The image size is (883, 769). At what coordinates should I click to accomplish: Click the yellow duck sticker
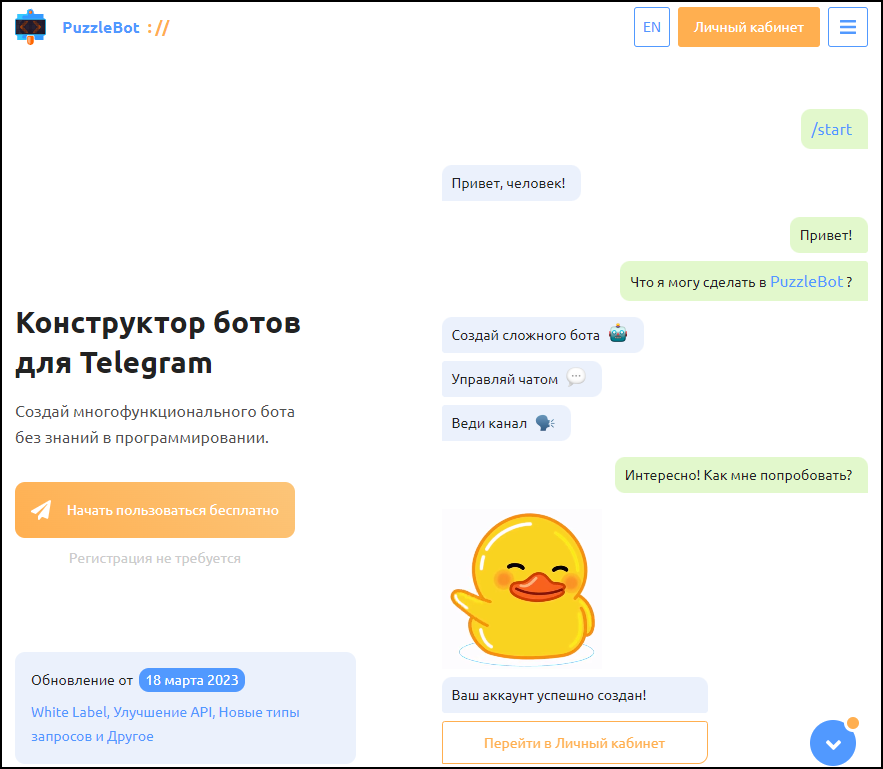tap(523, 588)
